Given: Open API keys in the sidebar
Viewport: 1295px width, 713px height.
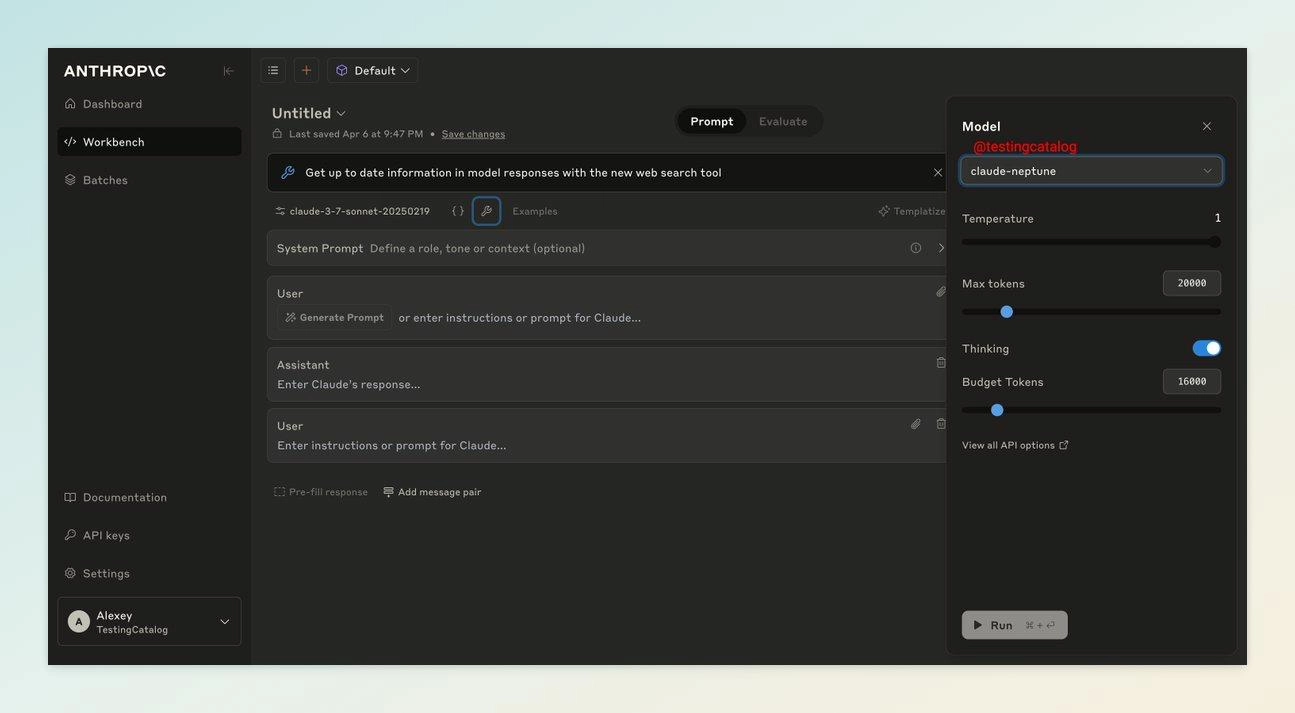Looking at the screenshot, I should [x=149, y=535].
